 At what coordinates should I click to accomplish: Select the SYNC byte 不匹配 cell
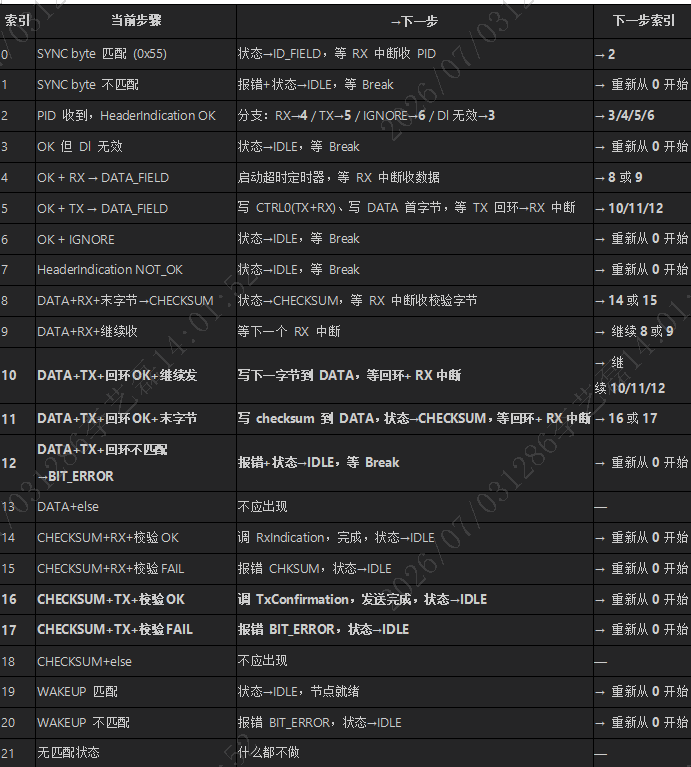[136, 85]
